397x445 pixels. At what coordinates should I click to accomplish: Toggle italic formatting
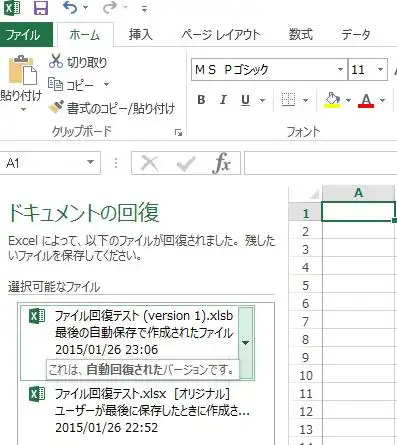click(x=223, y=100)
